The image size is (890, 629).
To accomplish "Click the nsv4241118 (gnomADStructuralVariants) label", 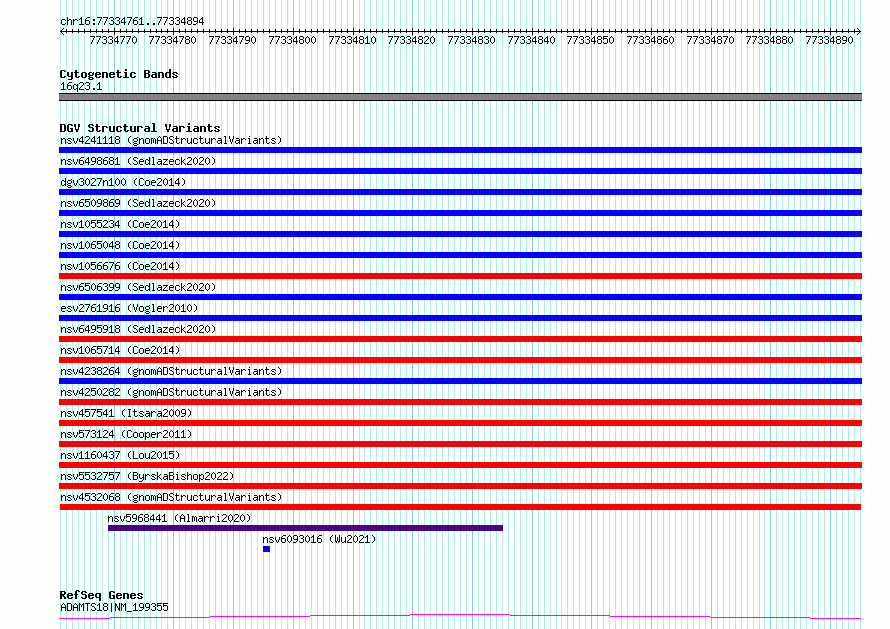I will [x=171, y=140].
